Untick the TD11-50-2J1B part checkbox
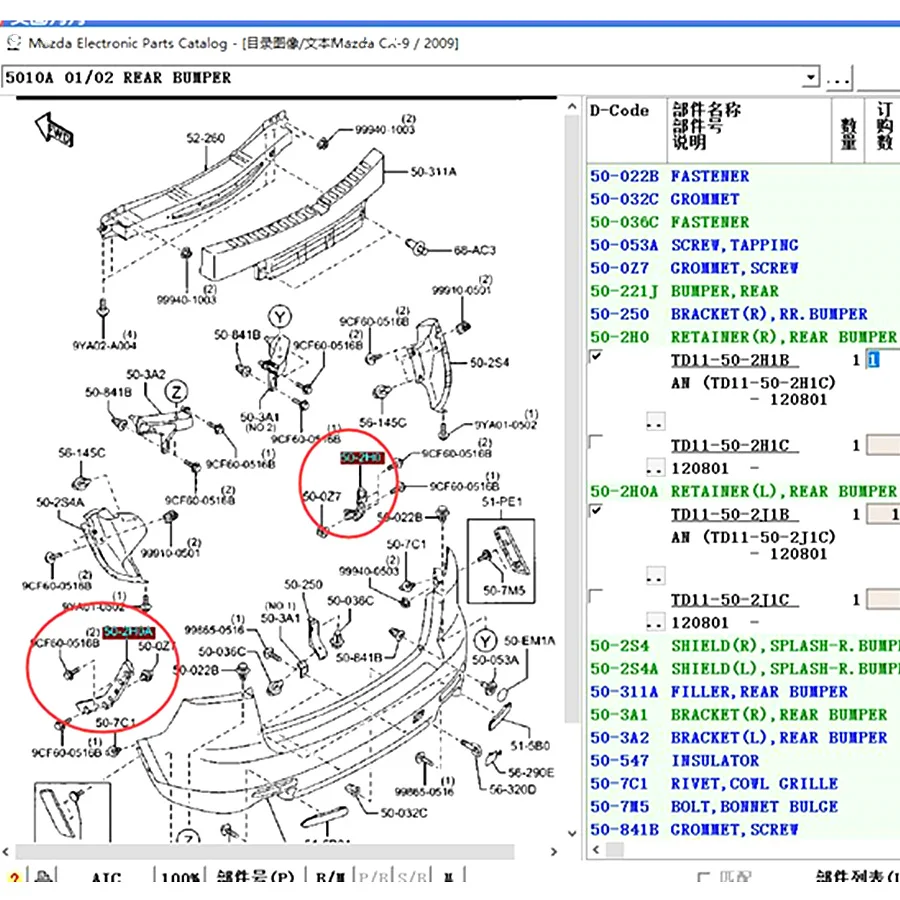This screenshot has width=900, height=900. [x=596, y=510]
